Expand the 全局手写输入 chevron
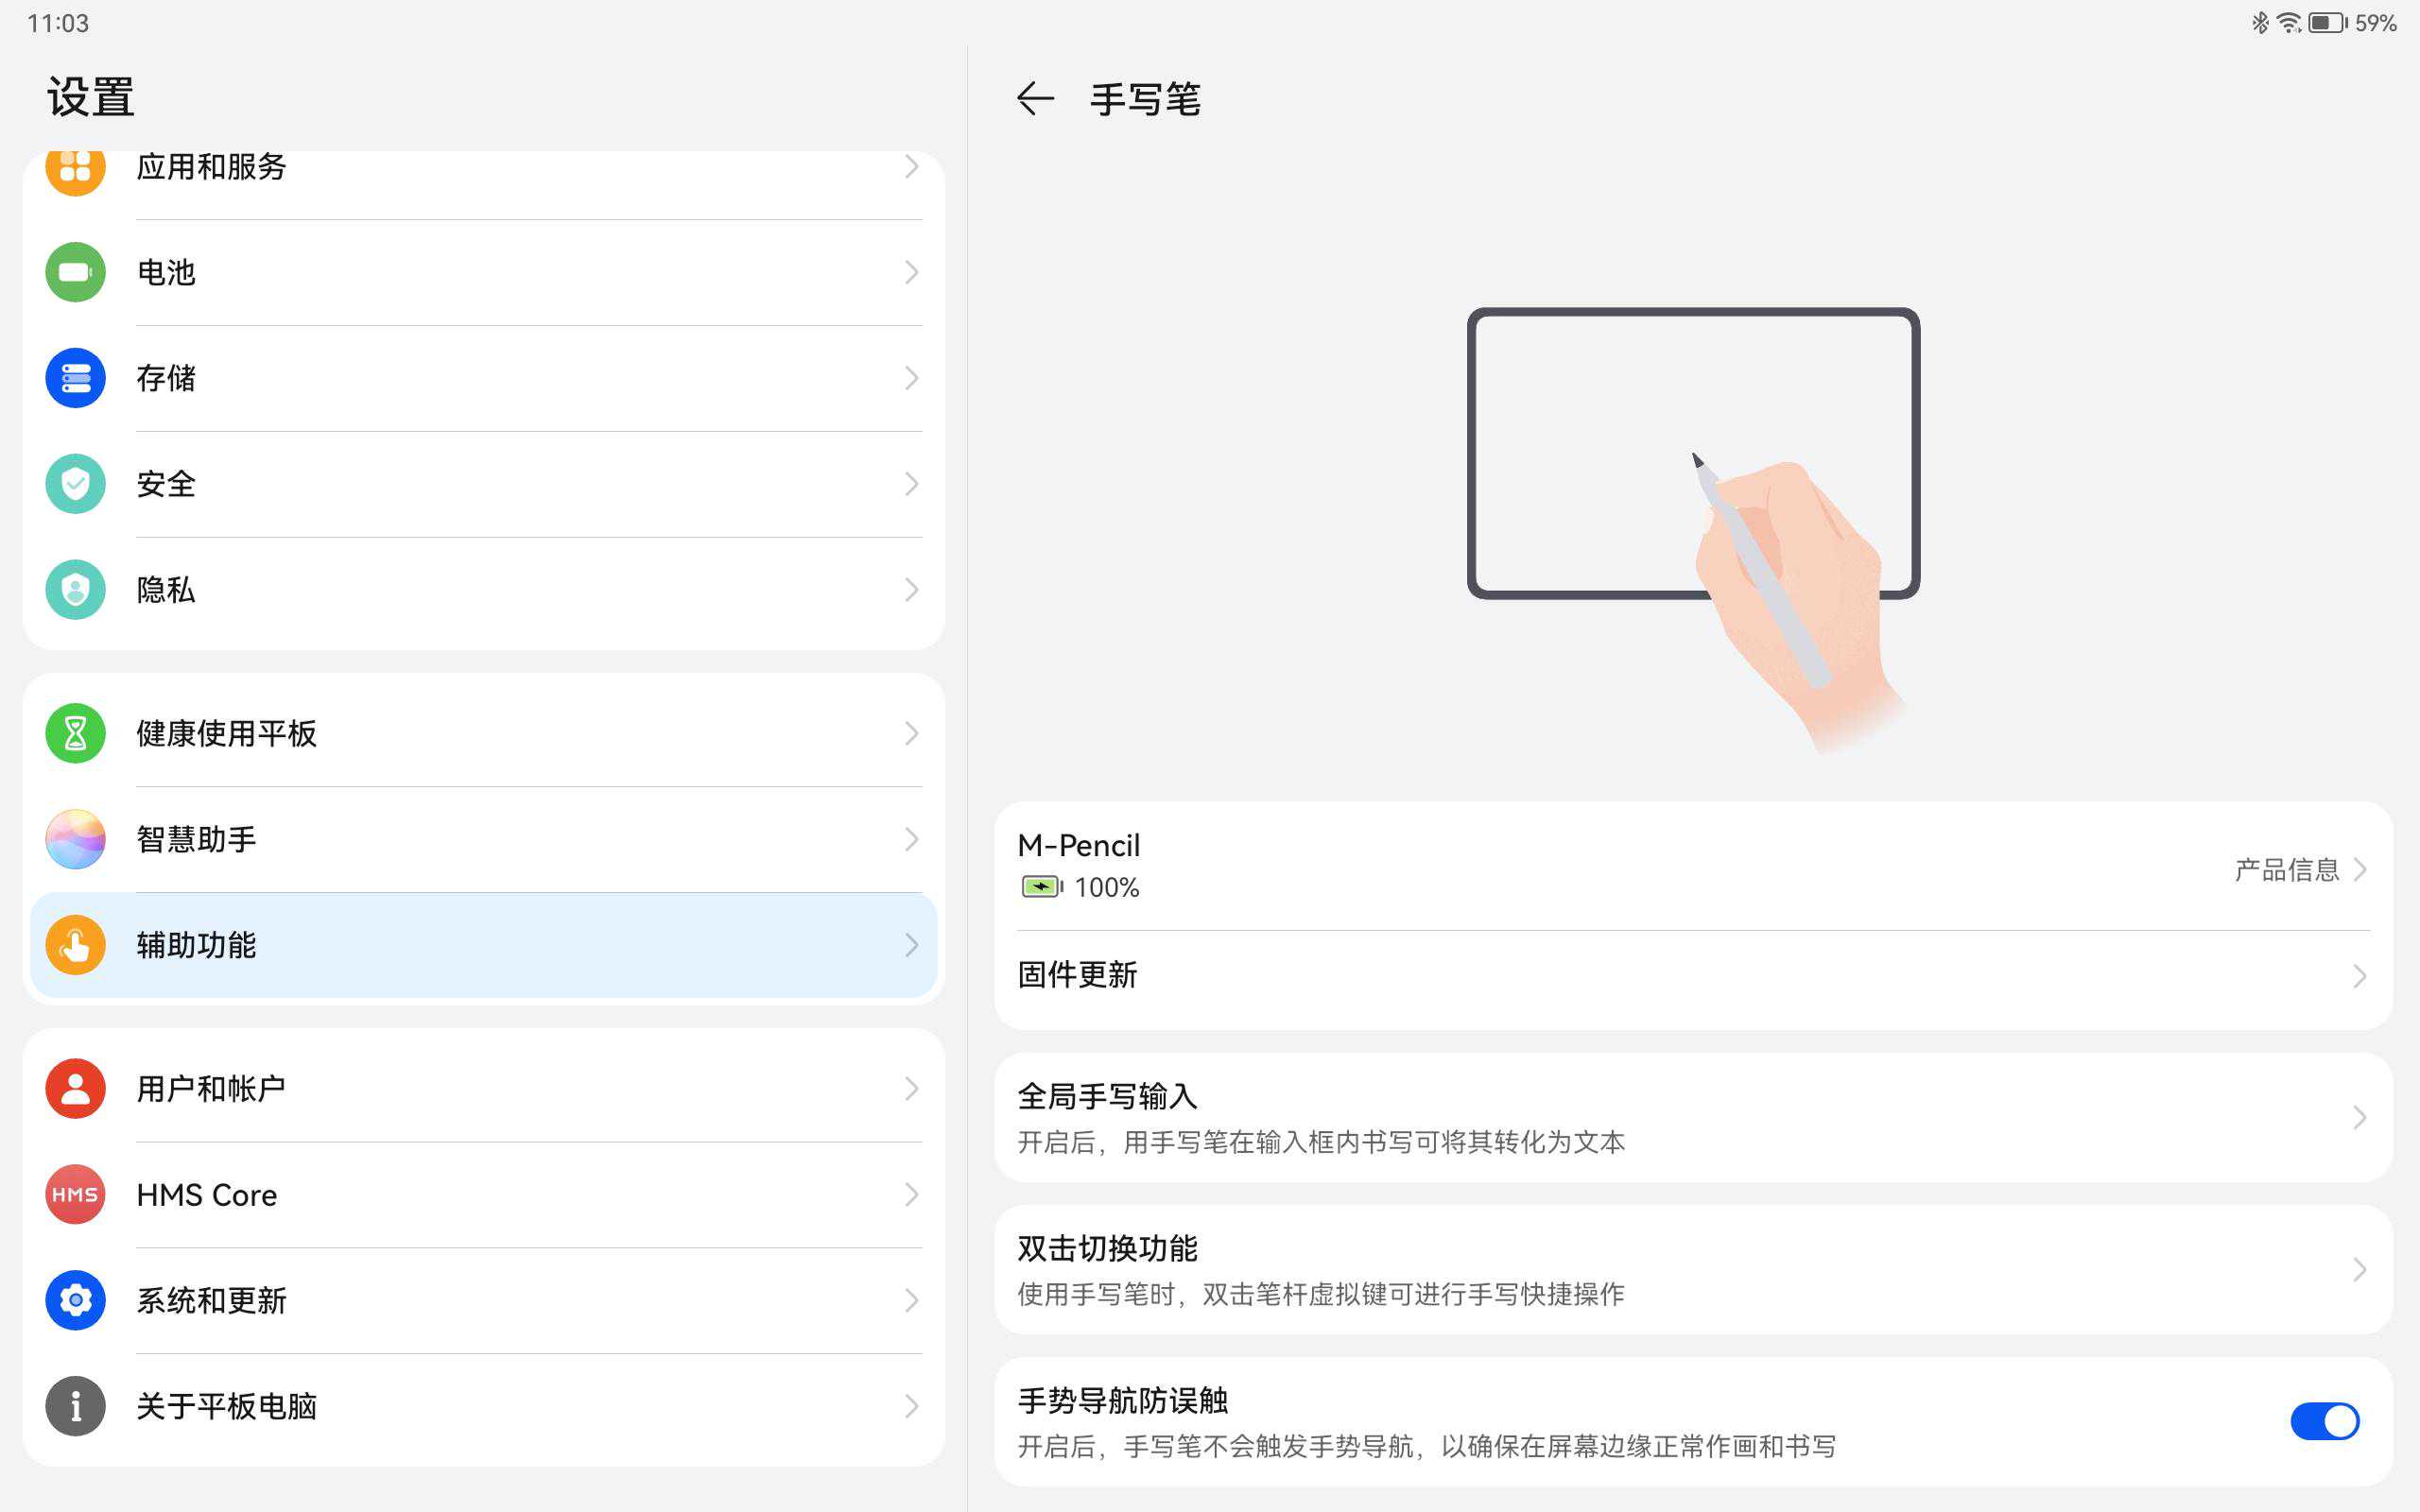 [2359, 1117]
